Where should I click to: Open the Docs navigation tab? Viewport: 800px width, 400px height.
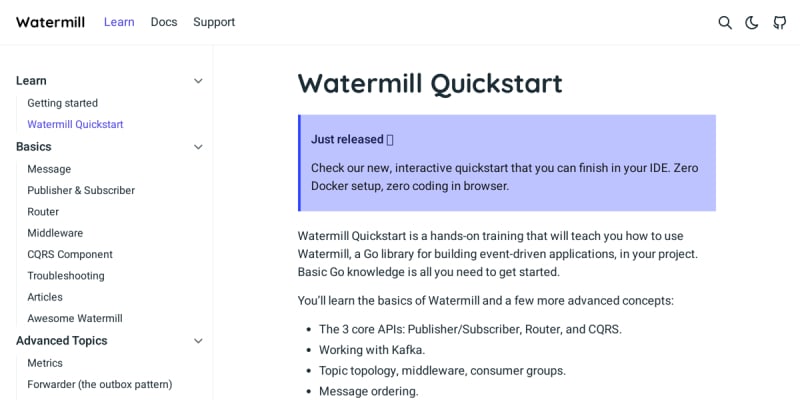pyautogui.click(x=164, y=22)
